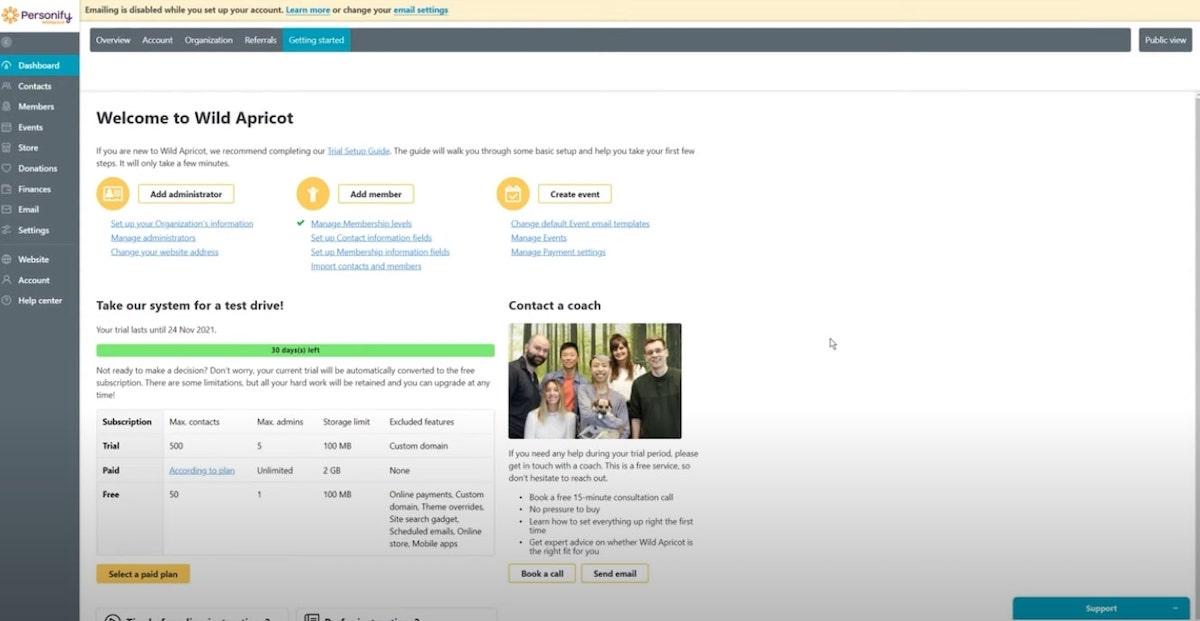Image resolution: width=1200 pixels, height=621 pixels.
Task: Click the green checkmark beside Manage Membership levels
Action: pyautogui.click(x=301, y=223)
